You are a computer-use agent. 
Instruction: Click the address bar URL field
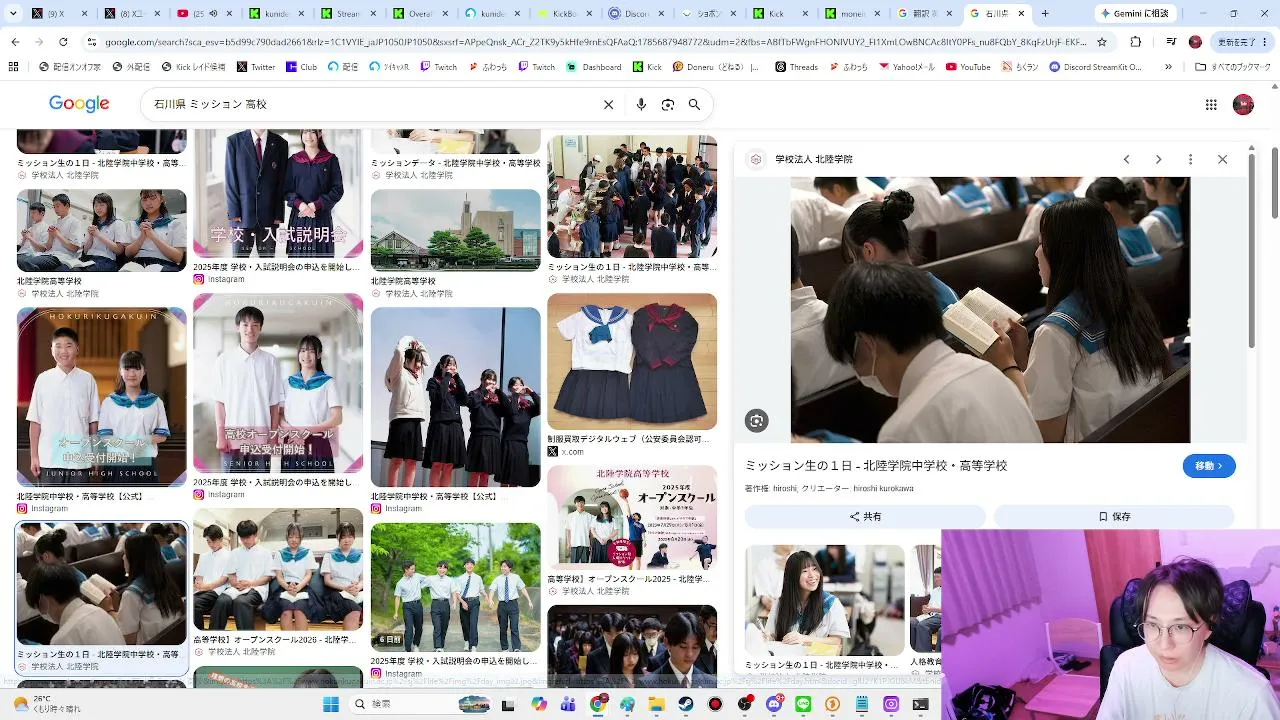coord(595,42)
